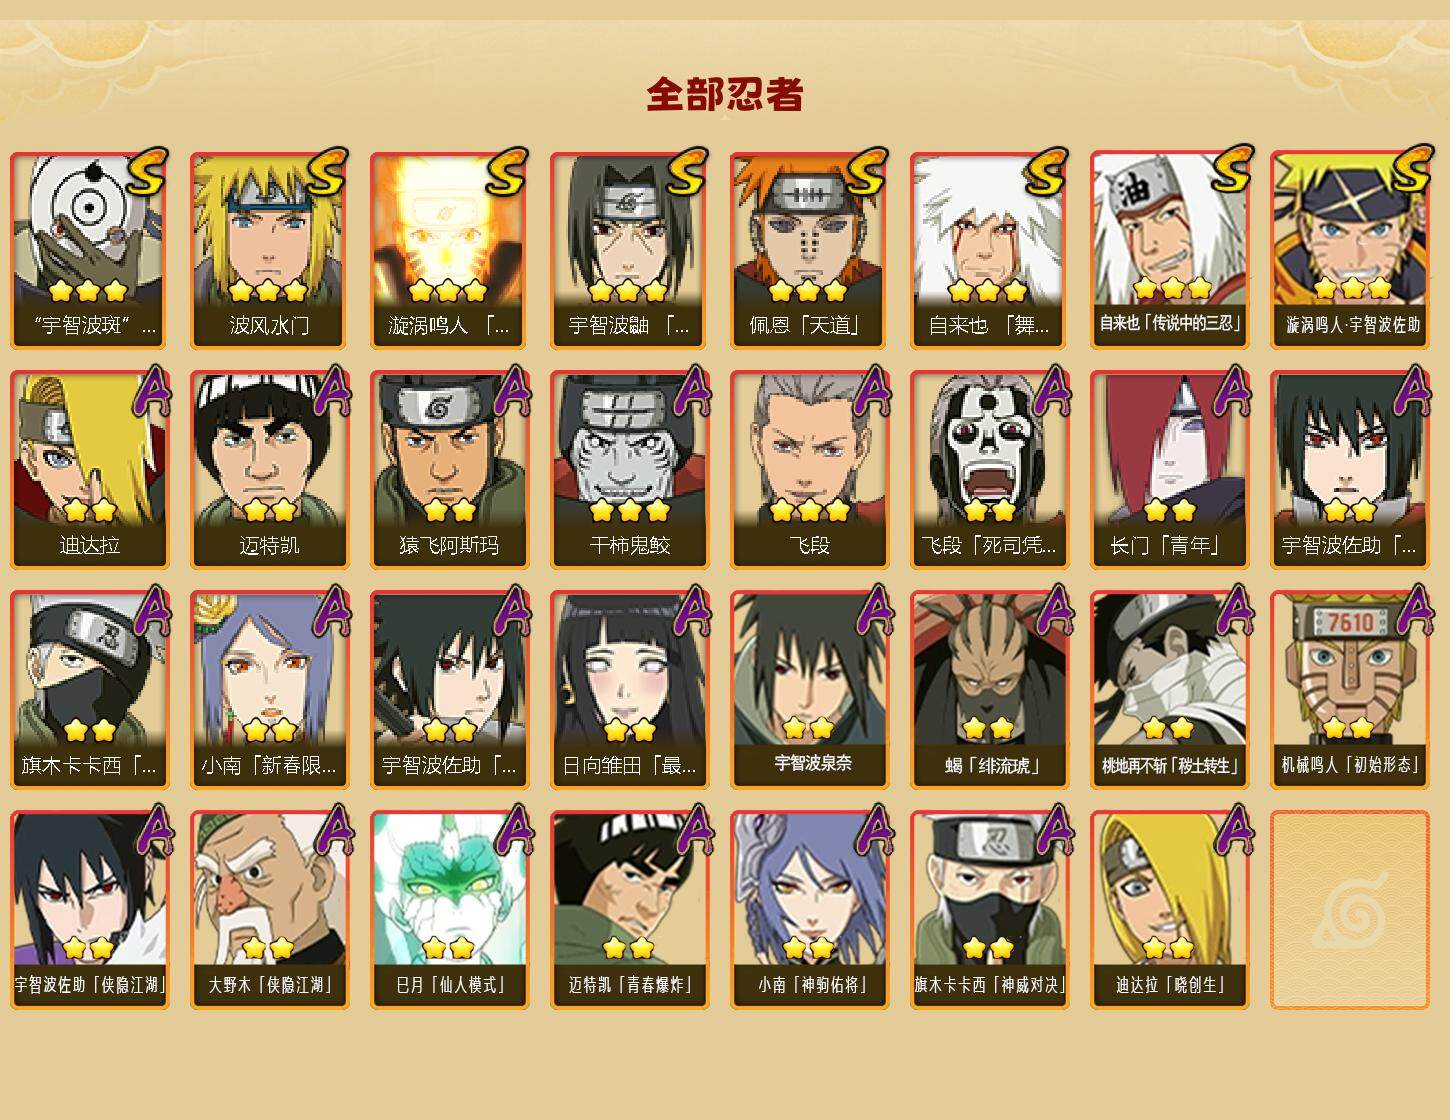This screenshot has height=1120, width=1450.
Task: Pick the 迪达拉「晓创生」 ninja card
Action: (1169, 910)
